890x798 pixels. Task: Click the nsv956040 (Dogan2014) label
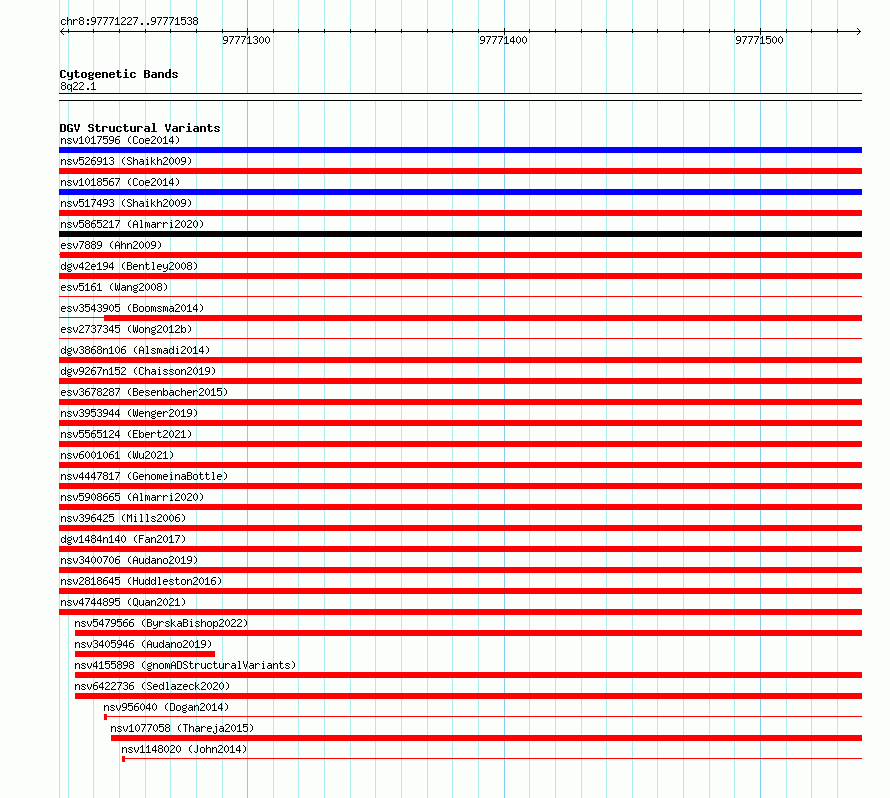click(x=166, y=707)
